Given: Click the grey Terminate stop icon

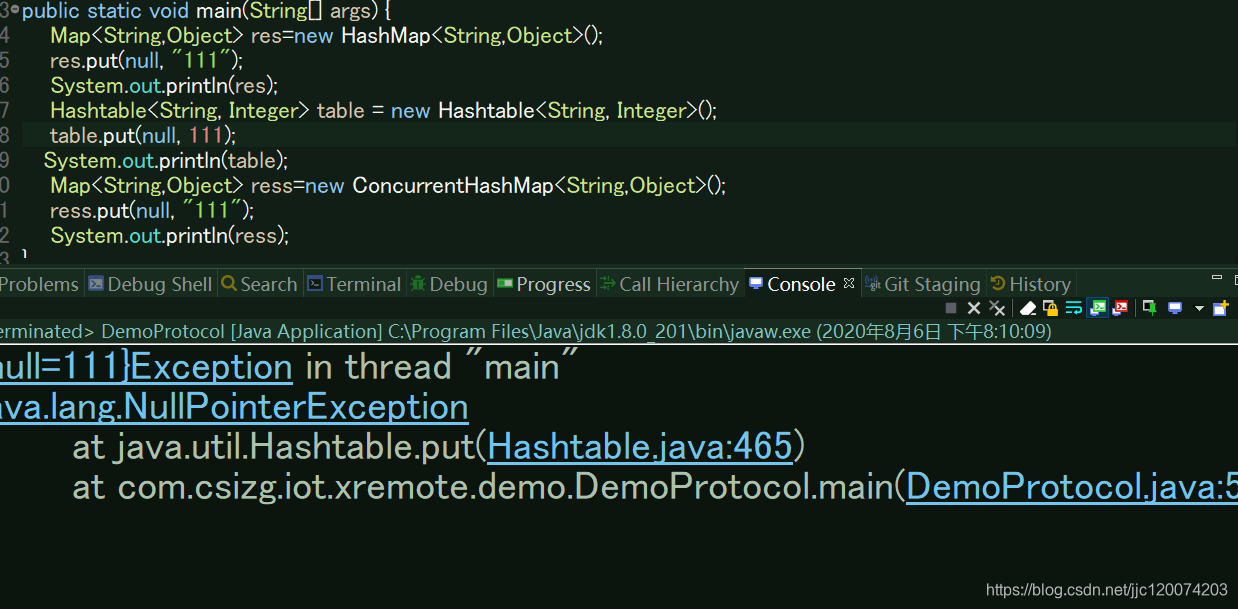Looking at the screenshot, I should click(951, 308).
